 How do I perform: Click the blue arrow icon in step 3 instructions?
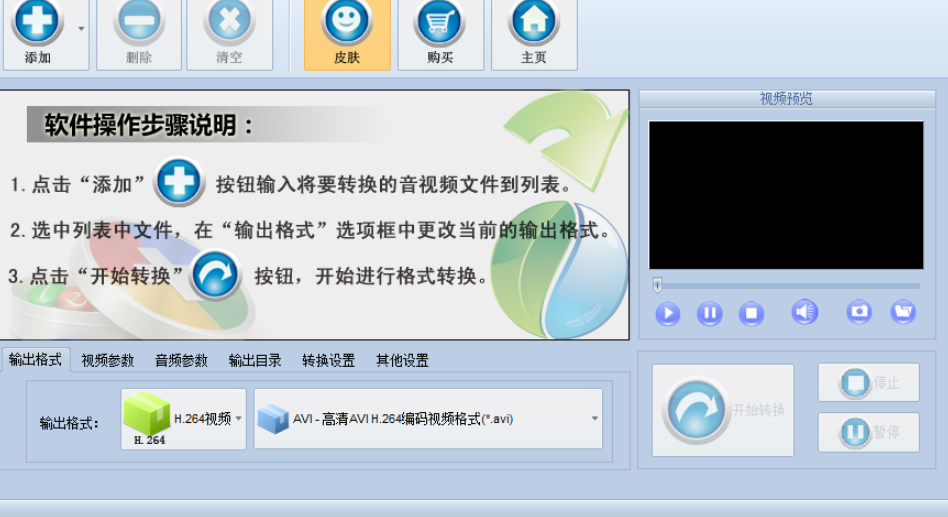[215, 275]
